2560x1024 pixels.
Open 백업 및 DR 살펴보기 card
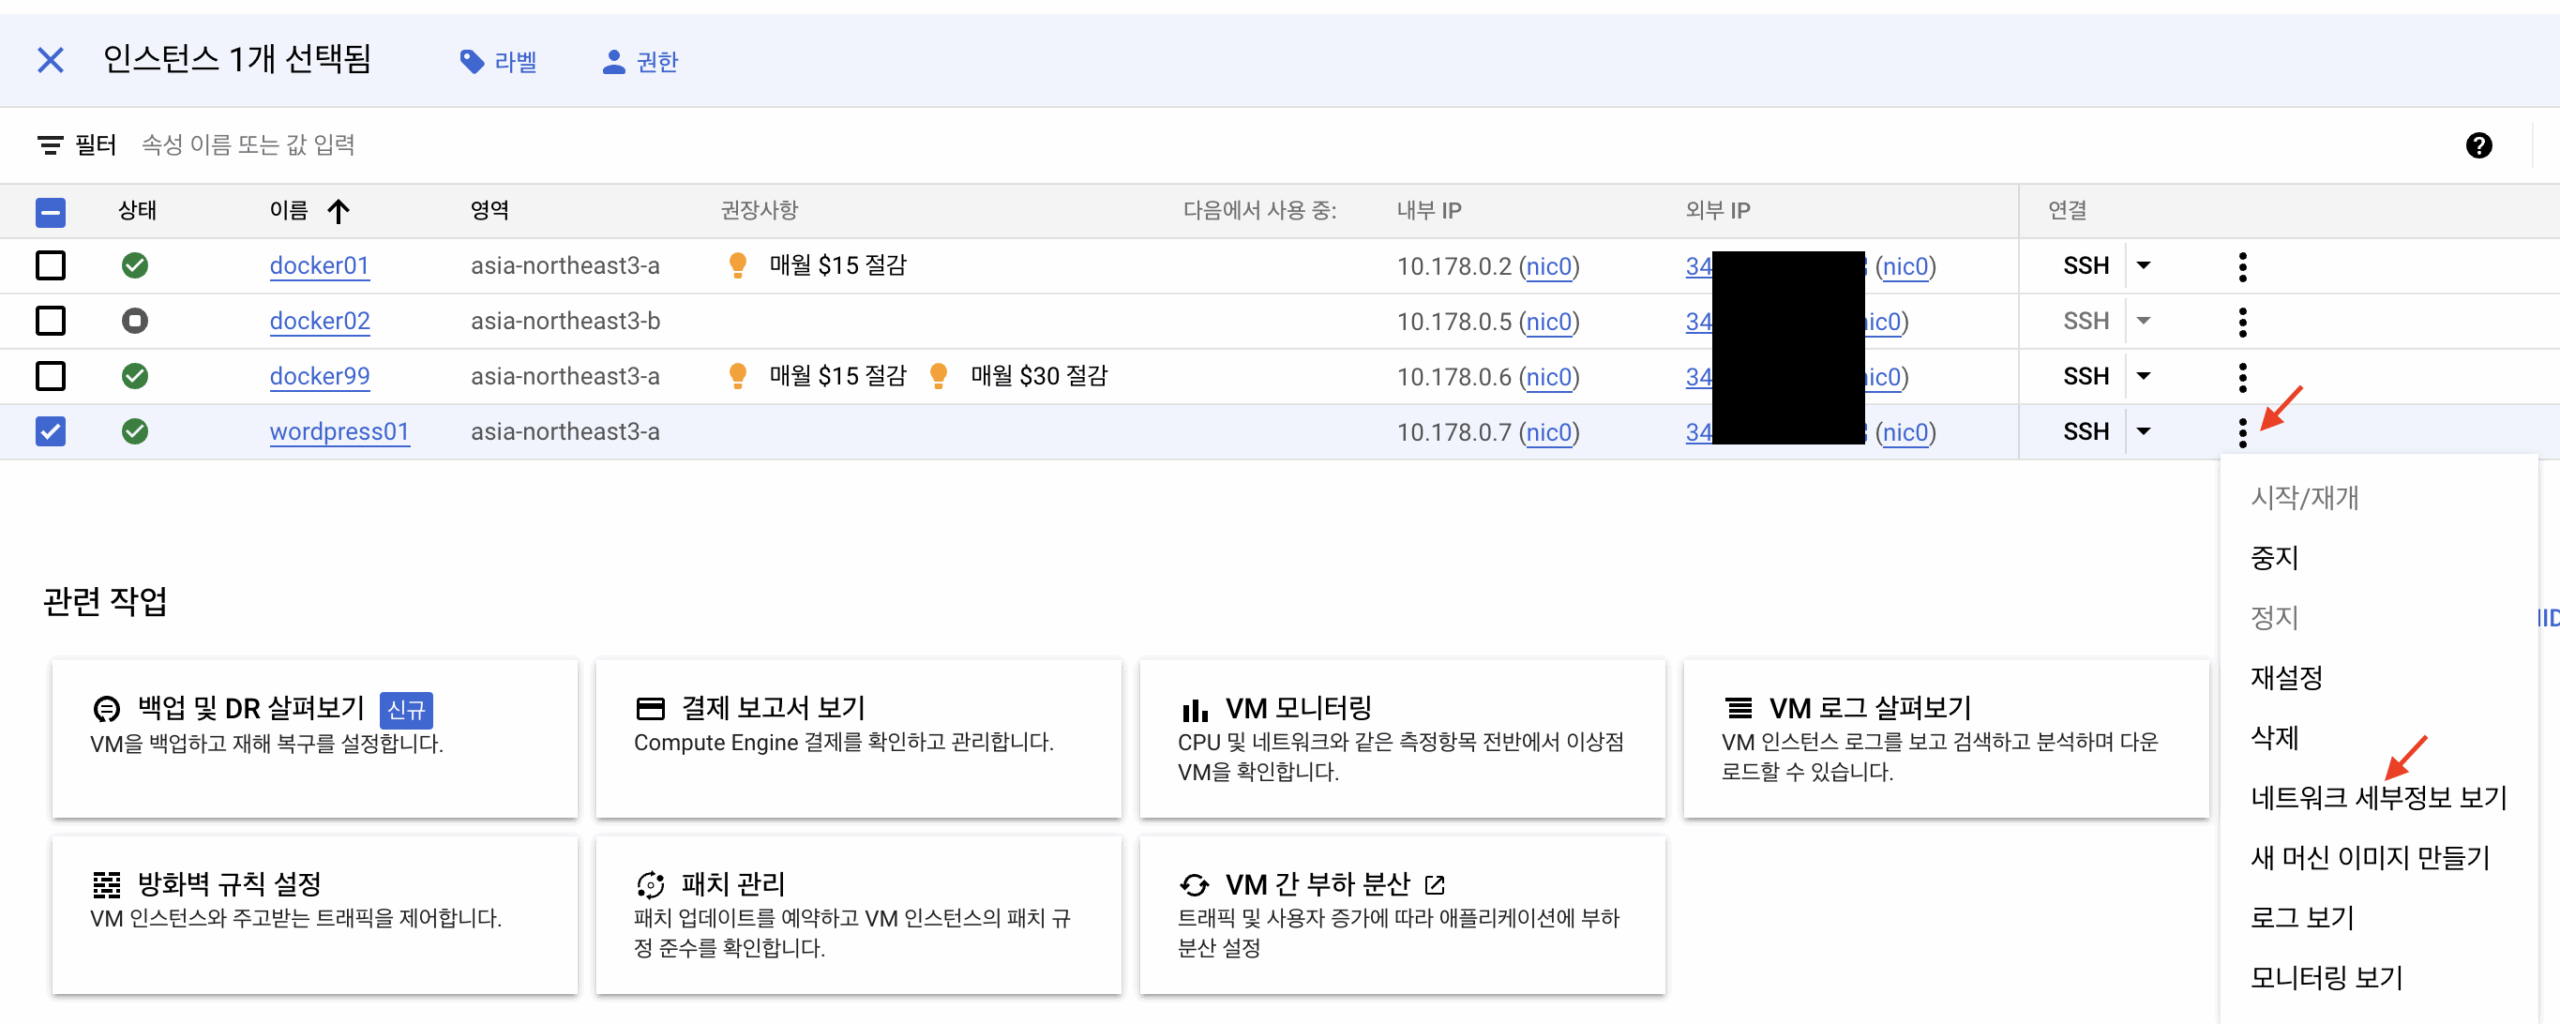pos(315,738)
